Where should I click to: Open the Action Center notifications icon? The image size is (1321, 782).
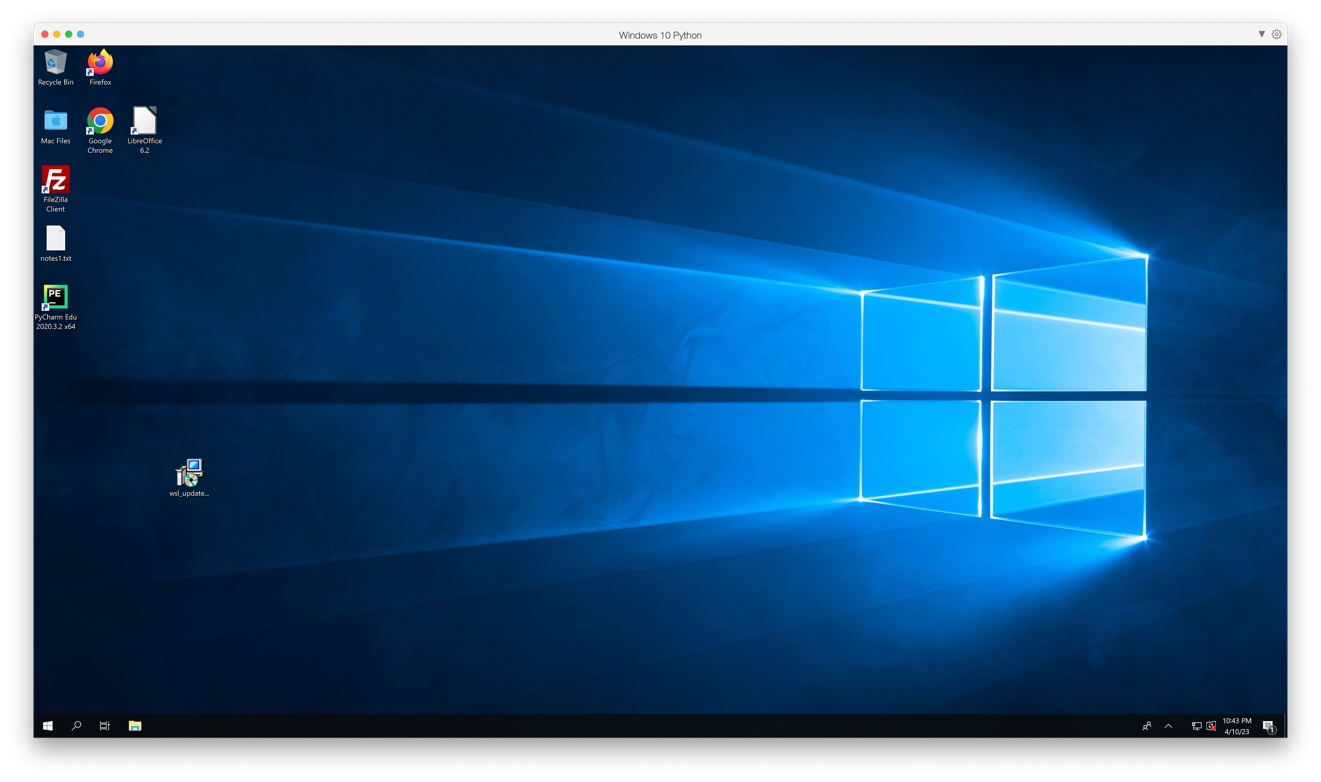1268,726
